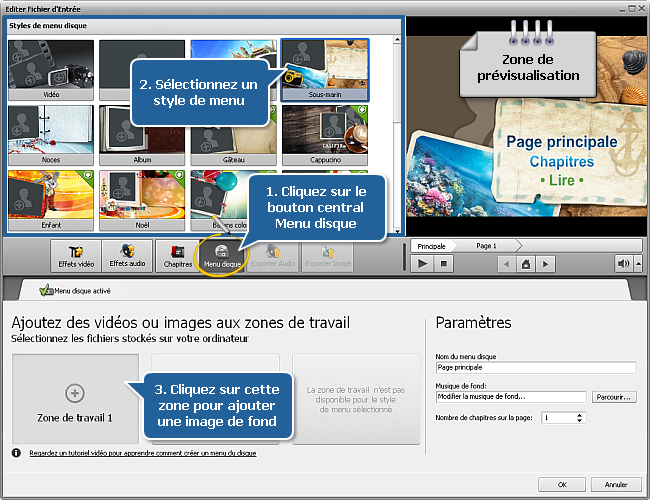Click the Nom du menu disque field
Viewport: 650px width, 500px height.
pyautogui.click(x=536, y=367)
